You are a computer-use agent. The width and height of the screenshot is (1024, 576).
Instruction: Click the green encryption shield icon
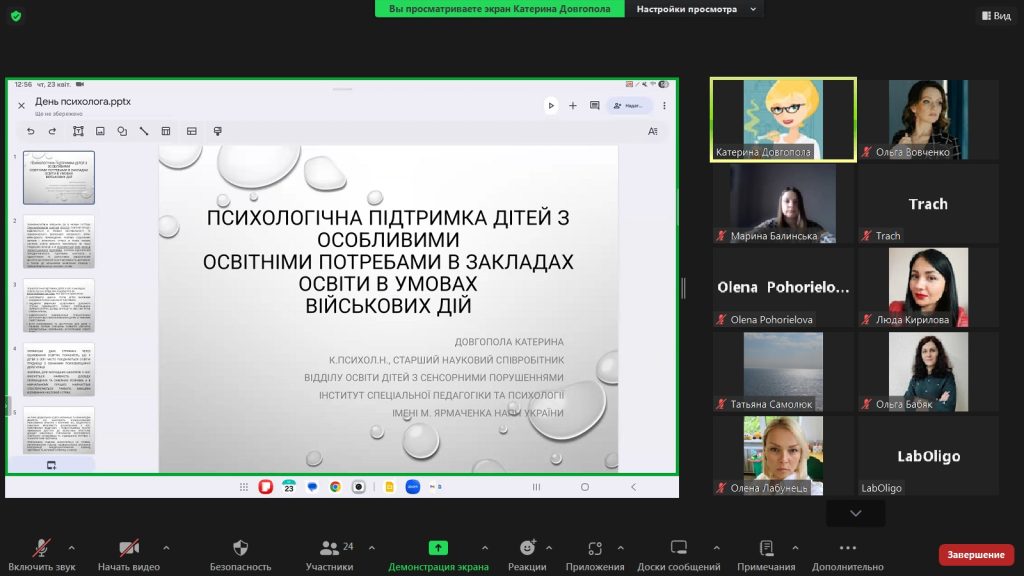point(15,15)
